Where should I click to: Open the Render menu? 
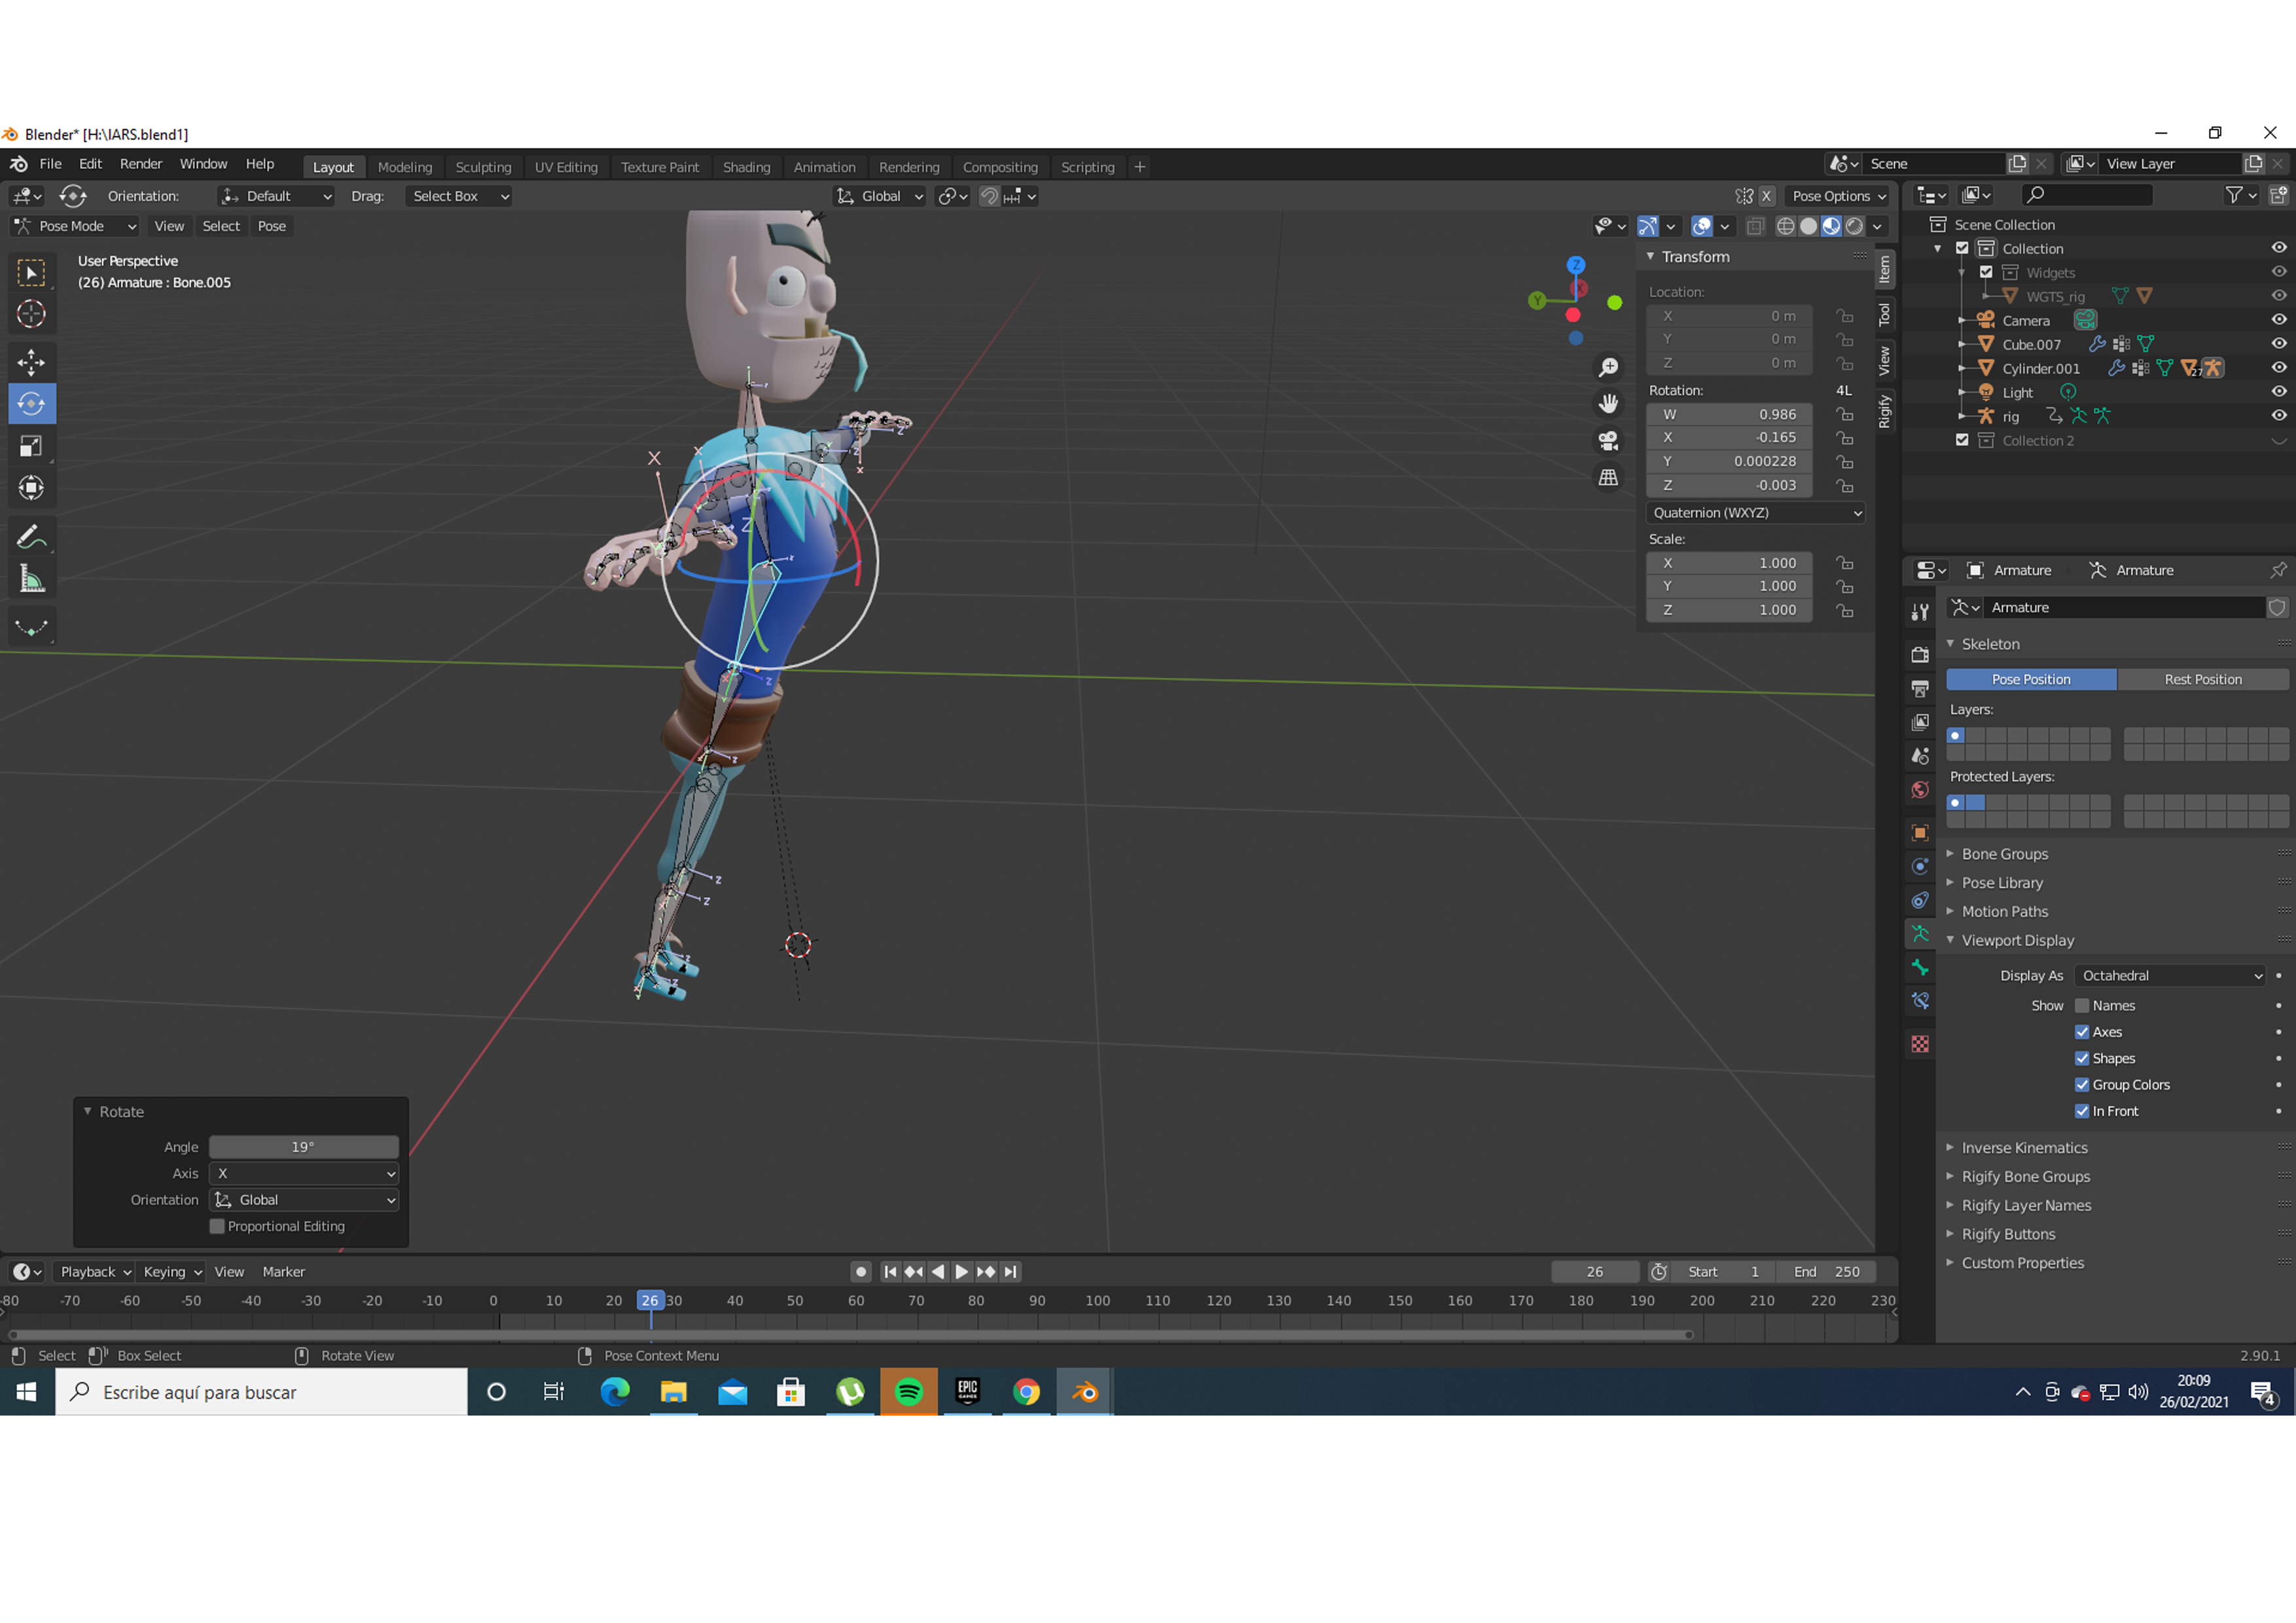pos(140,164)
